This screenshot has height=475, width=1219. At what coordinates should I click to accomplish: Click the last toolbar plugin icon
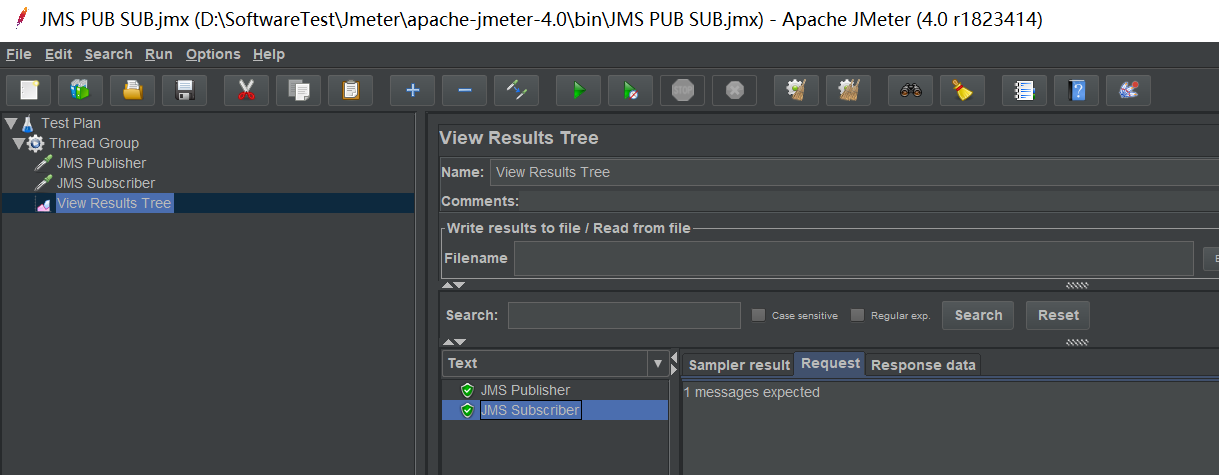tap(1128, 90)
